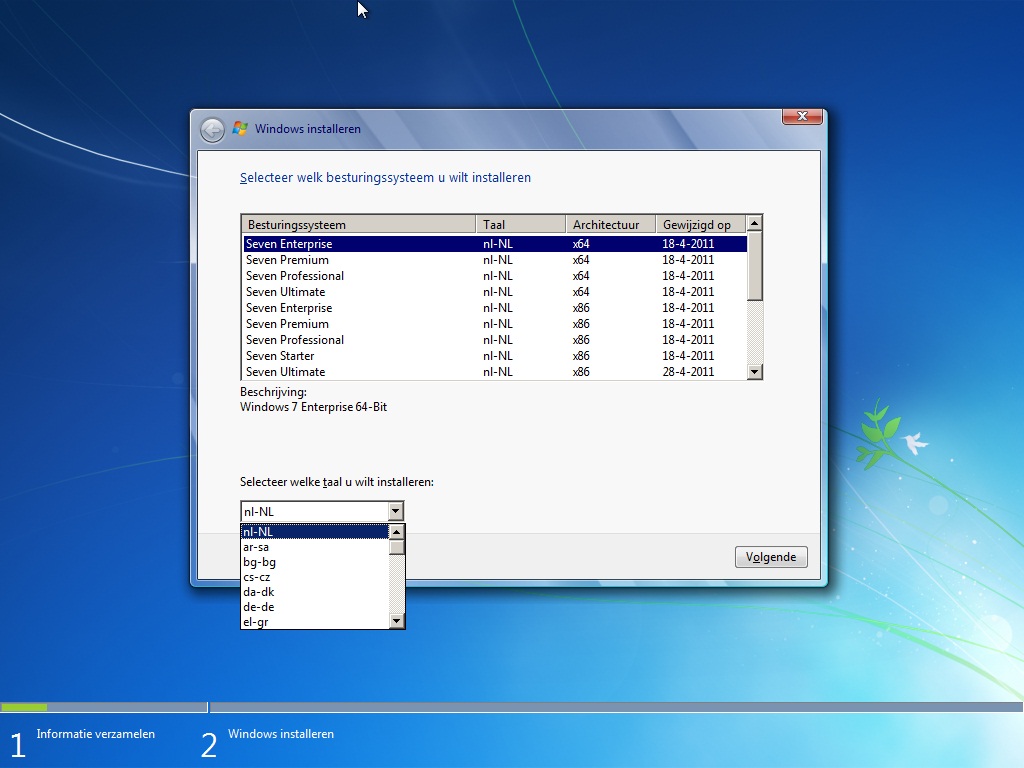Screen dimensions: 1024x768
Task: Sort by Taal column header
Action: [x=520, y=225]
